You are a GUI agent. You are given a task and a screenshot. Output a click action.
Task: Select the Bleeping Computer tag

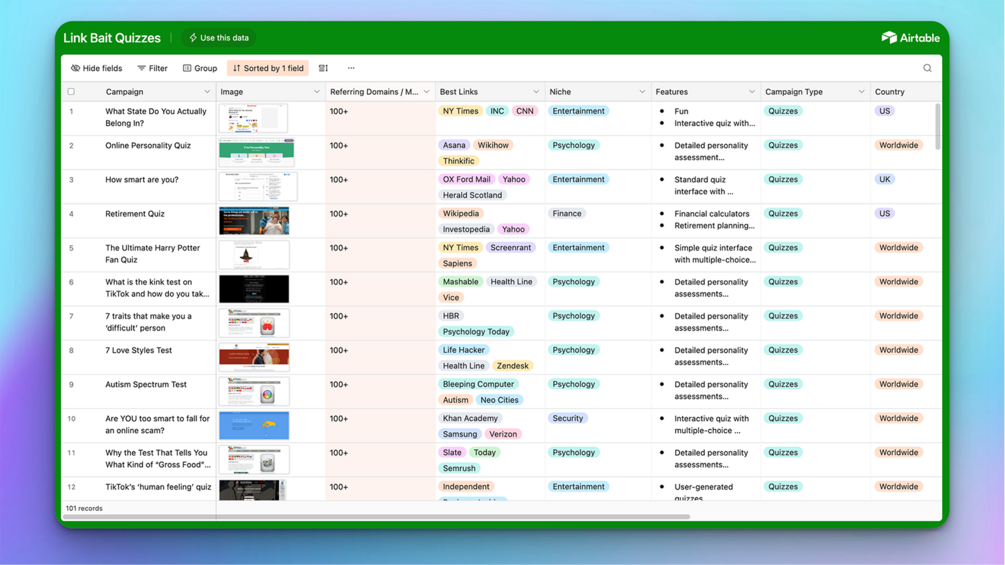click(478, 384)
